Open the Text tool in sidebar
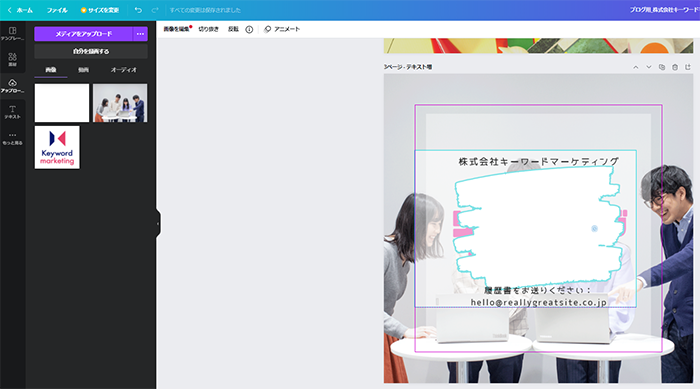This screenshot has height=389, width=700. [12, 112]
